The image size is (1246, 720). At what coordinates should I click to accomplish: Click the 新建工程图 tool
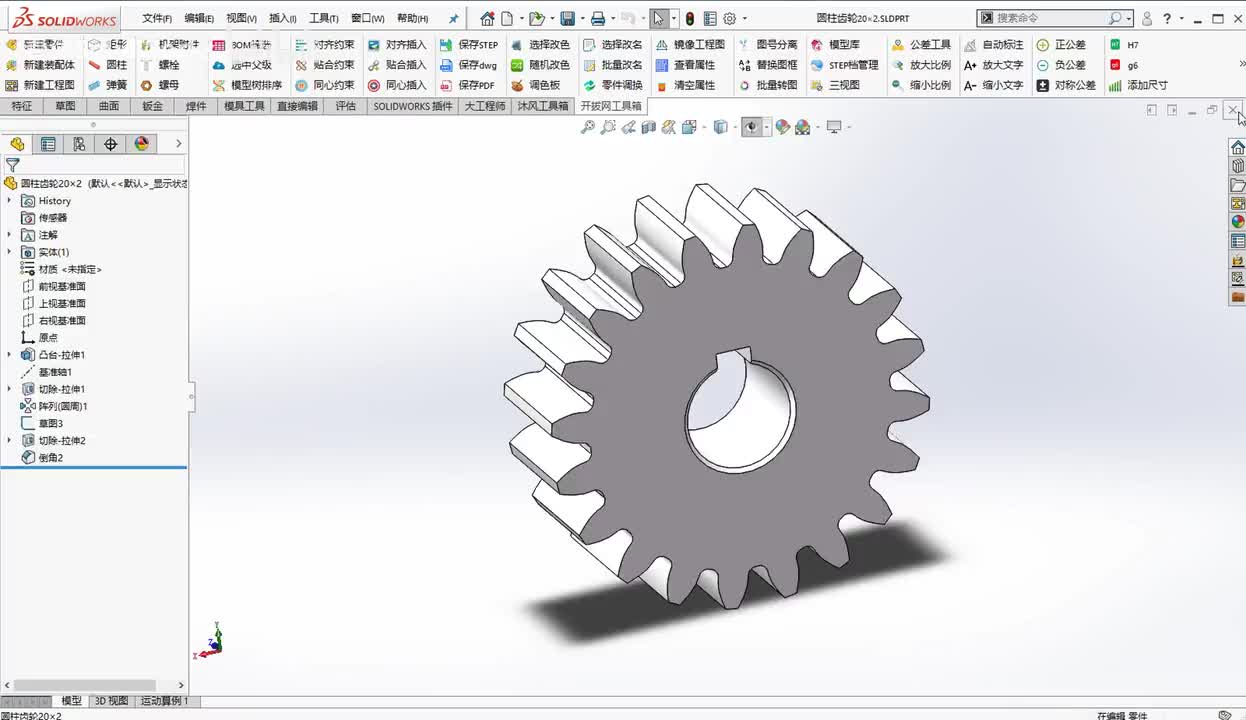pyautogui.click(x=40, y=85)
